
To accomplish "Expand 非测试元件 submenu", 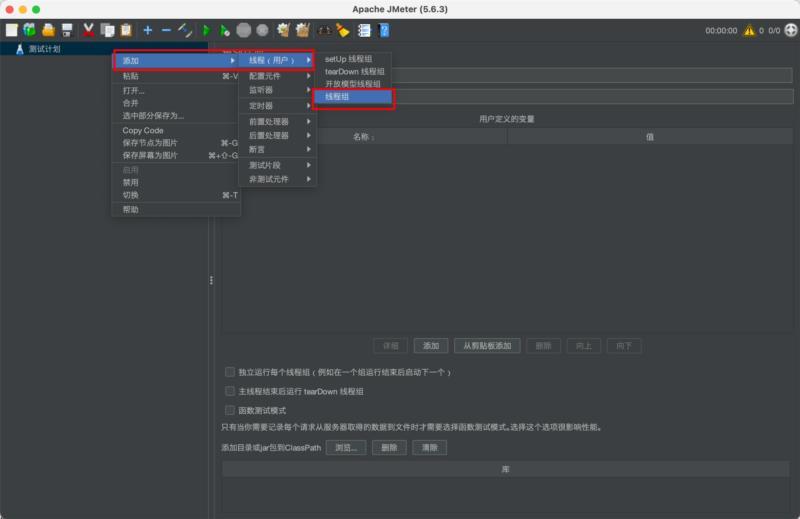I will tap(278, 179).
